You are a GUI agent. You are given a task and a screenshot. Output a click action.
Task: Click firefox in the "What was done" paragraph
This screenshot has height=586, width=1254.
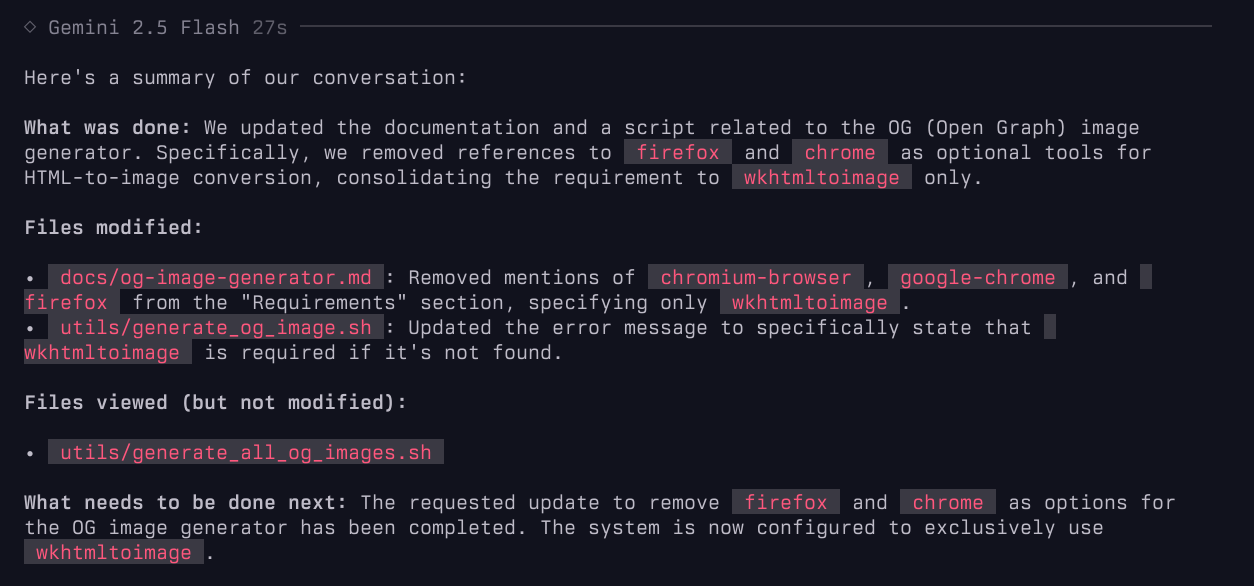coord(678,152)
